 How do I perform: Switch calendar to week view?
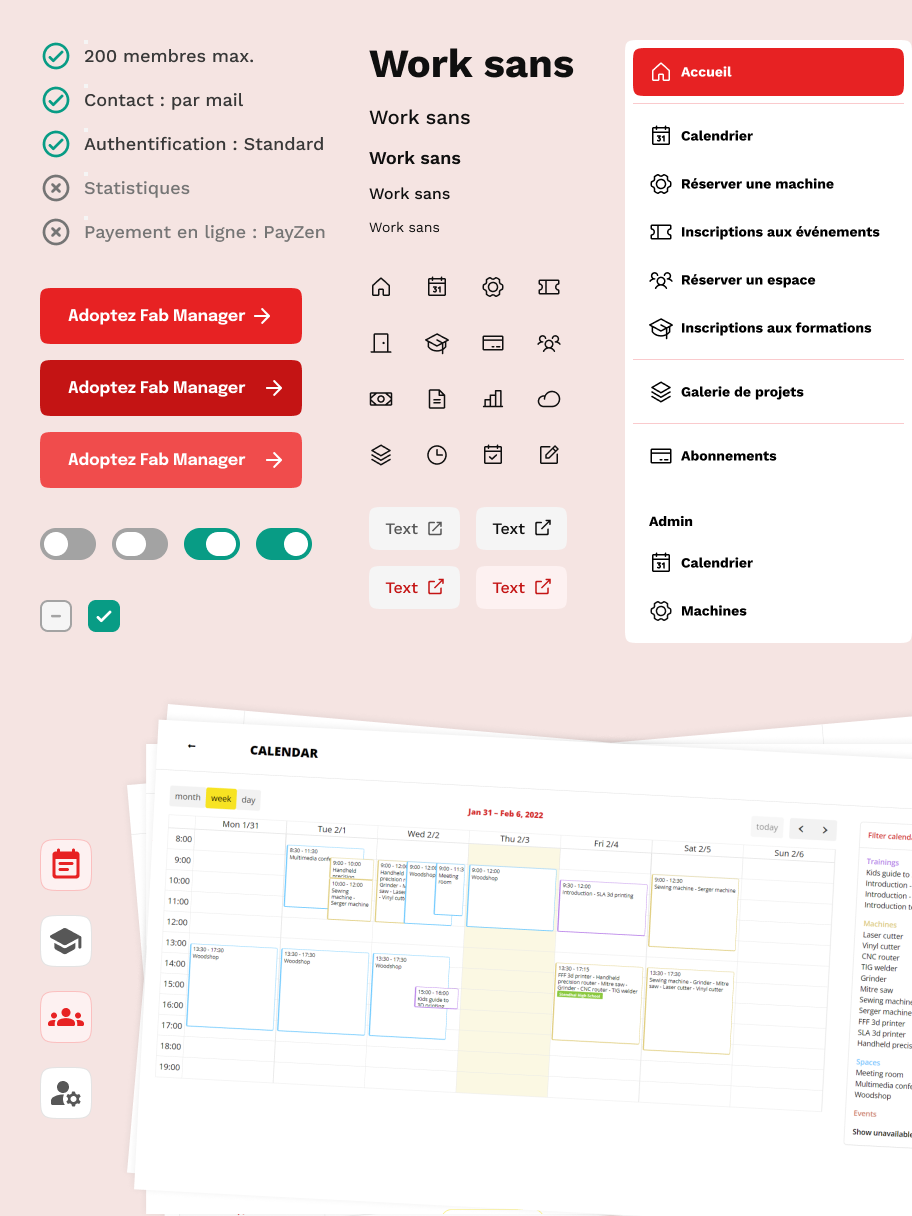[221, 798]
